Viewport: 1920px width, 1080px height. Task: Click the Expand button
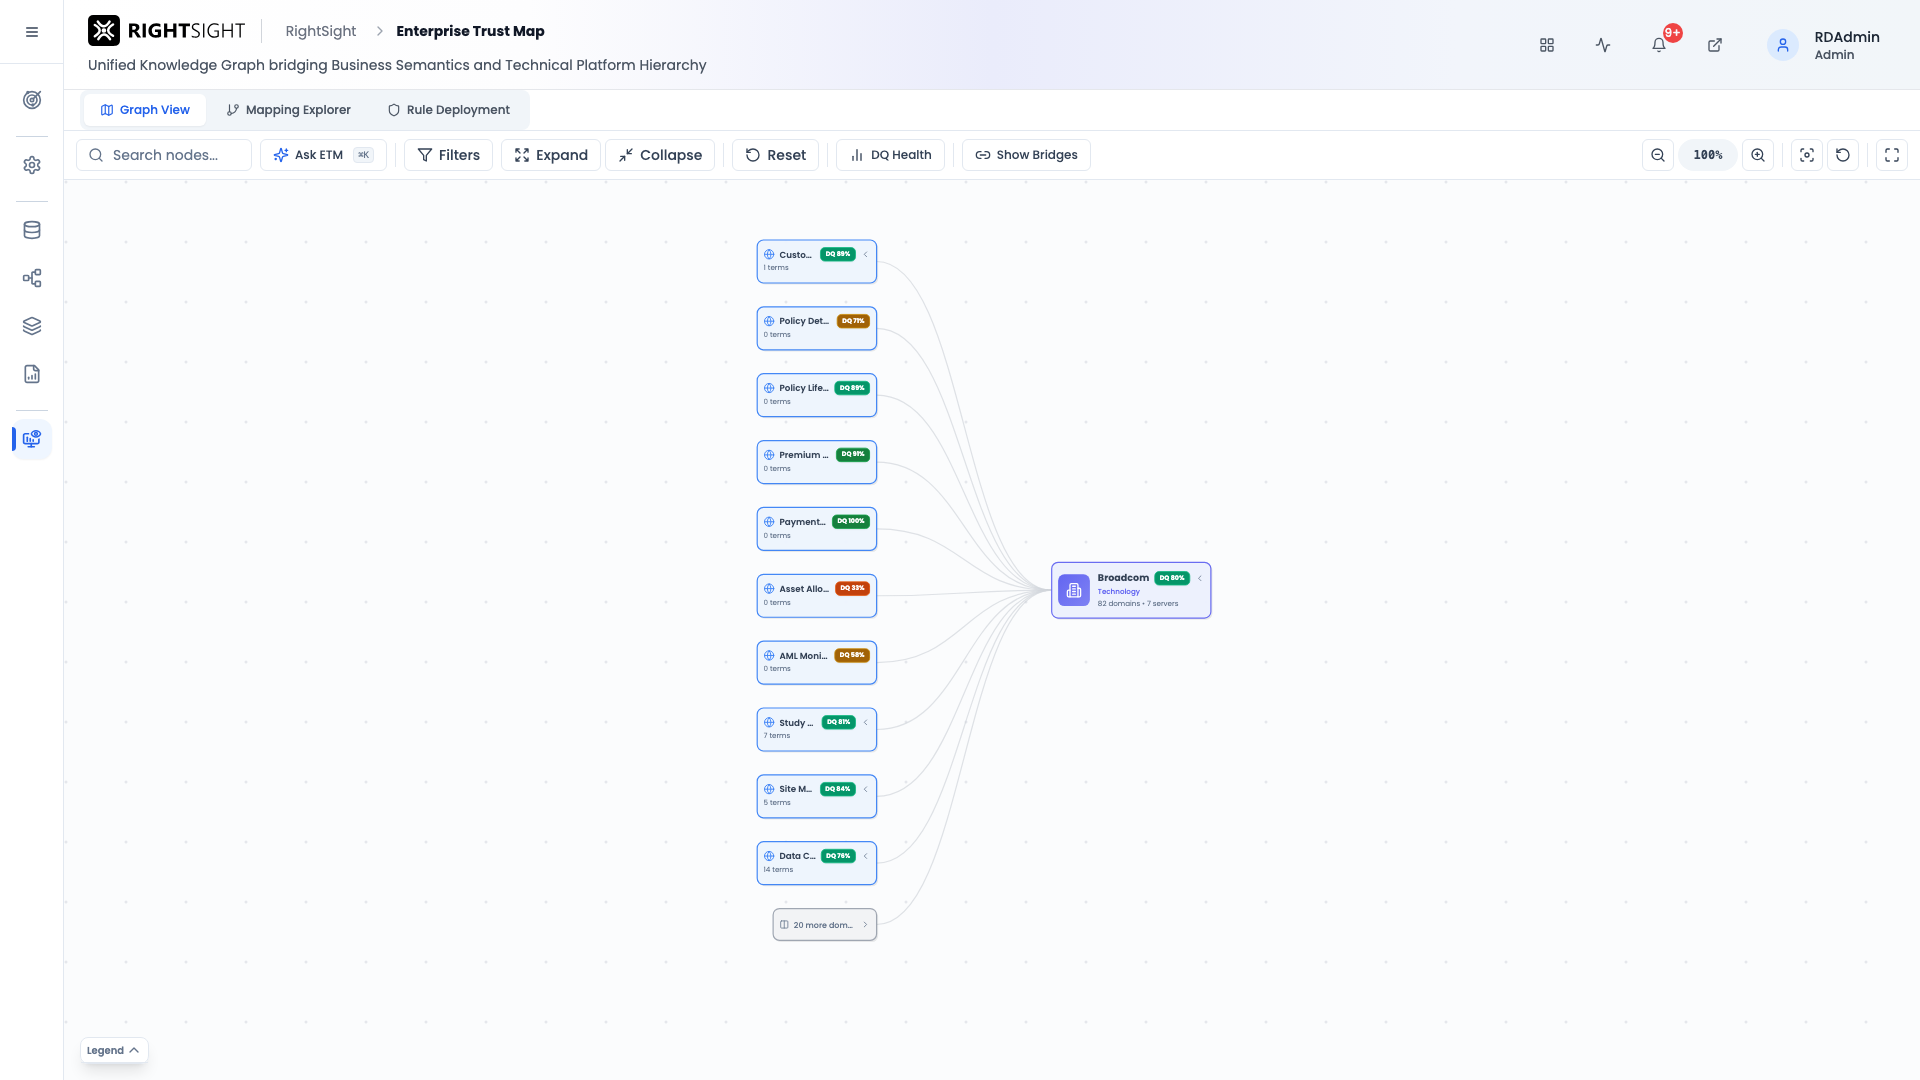pos(551,155)
